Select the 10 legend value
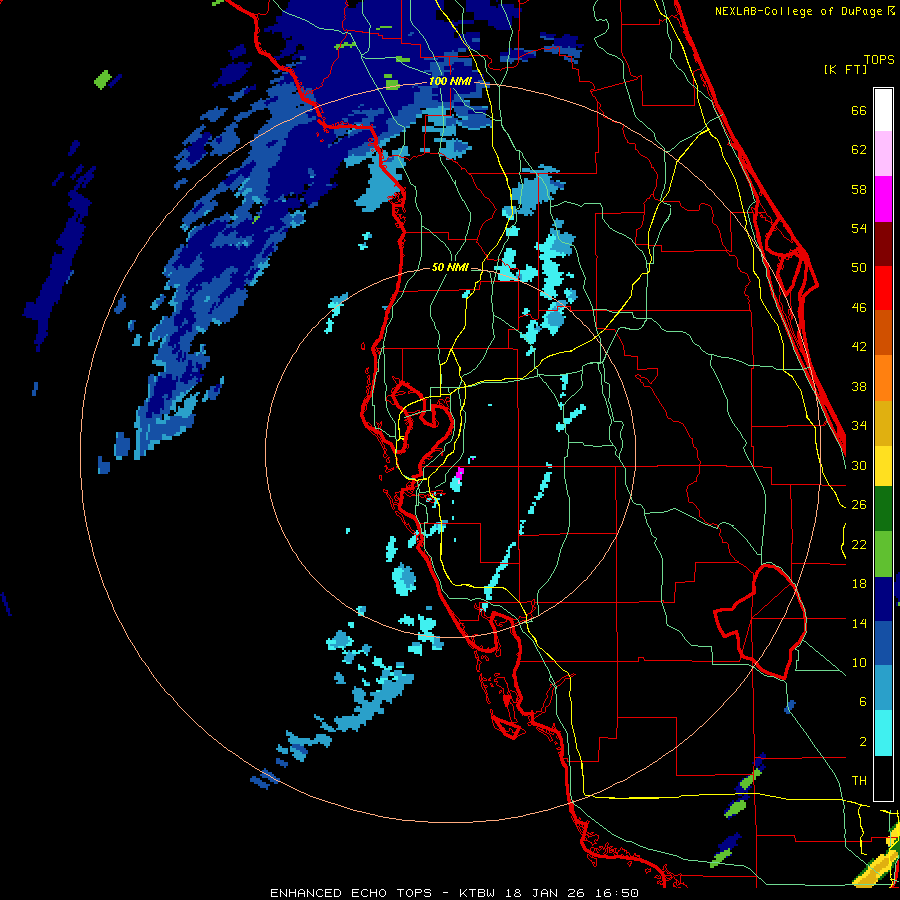The height and width of the screenshot is (900, 900). point(859,662)
